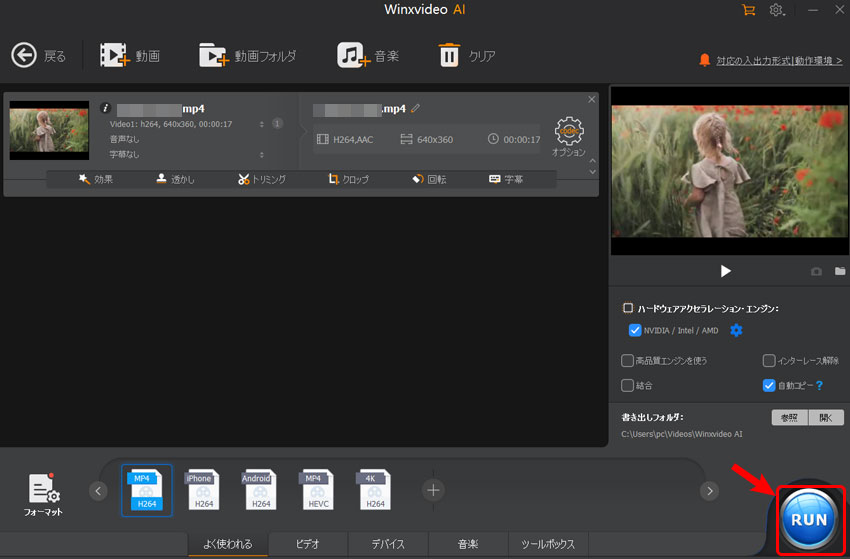Add music with 音楽 icon

point(353,56)
